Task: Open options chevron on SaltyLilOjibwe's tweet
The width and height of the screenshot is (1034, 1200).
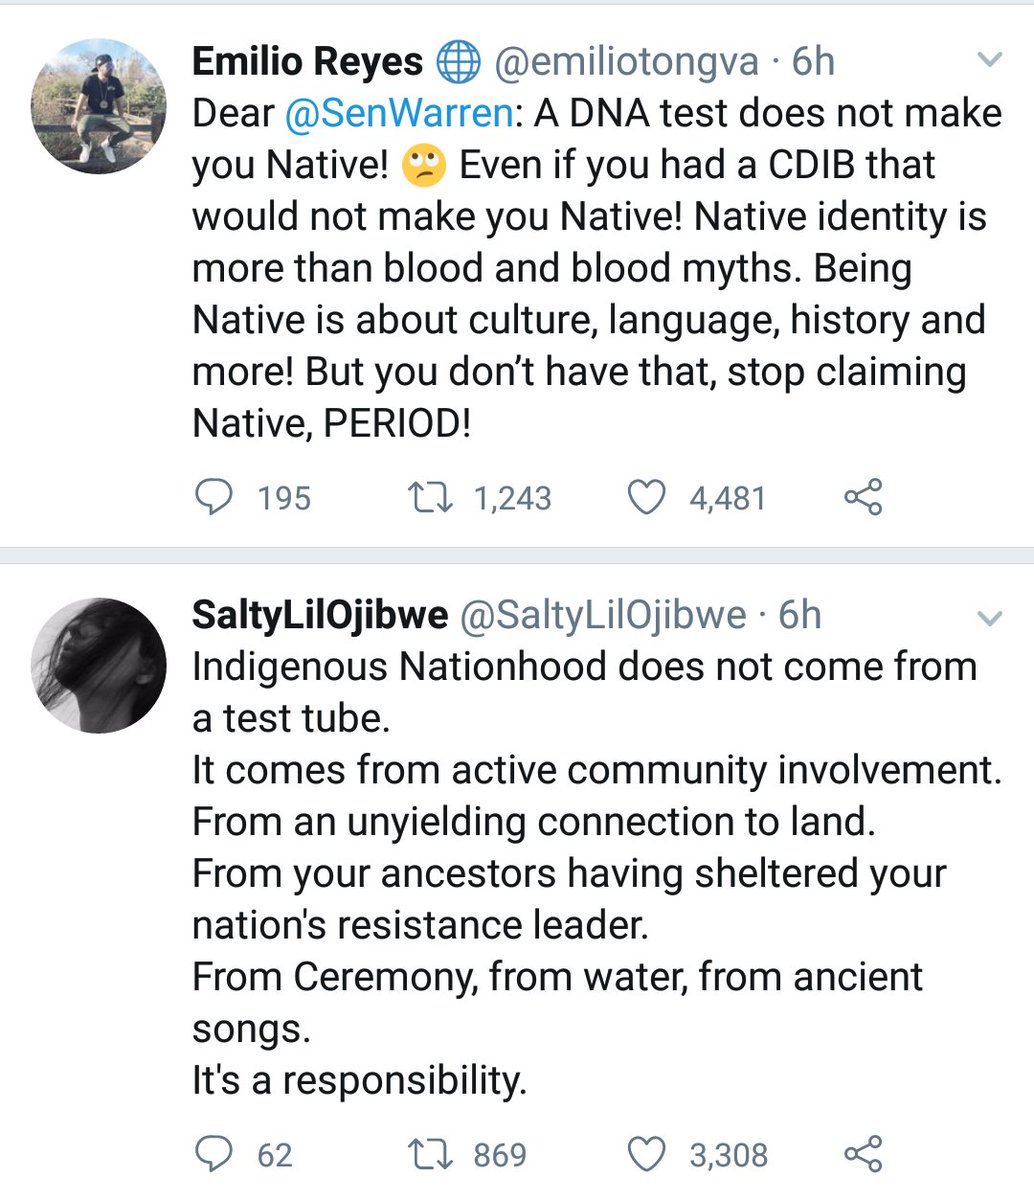Action: pyautogui.click(x=988, y=619)
